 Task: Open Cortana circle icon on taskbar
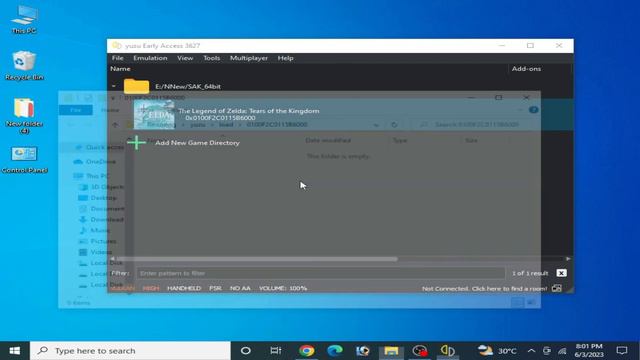(245, 351)
